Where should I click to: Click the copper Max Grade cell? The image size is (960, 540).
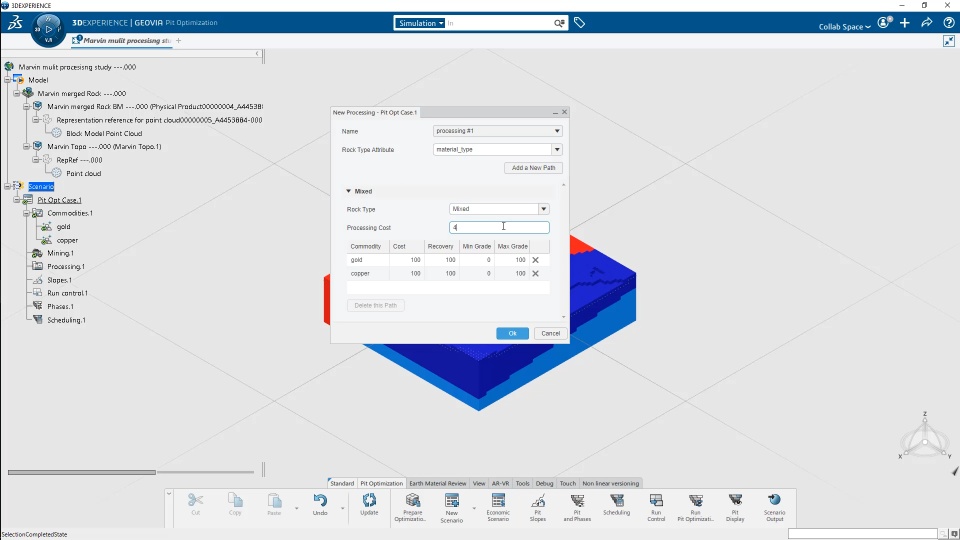pos(512,274)
